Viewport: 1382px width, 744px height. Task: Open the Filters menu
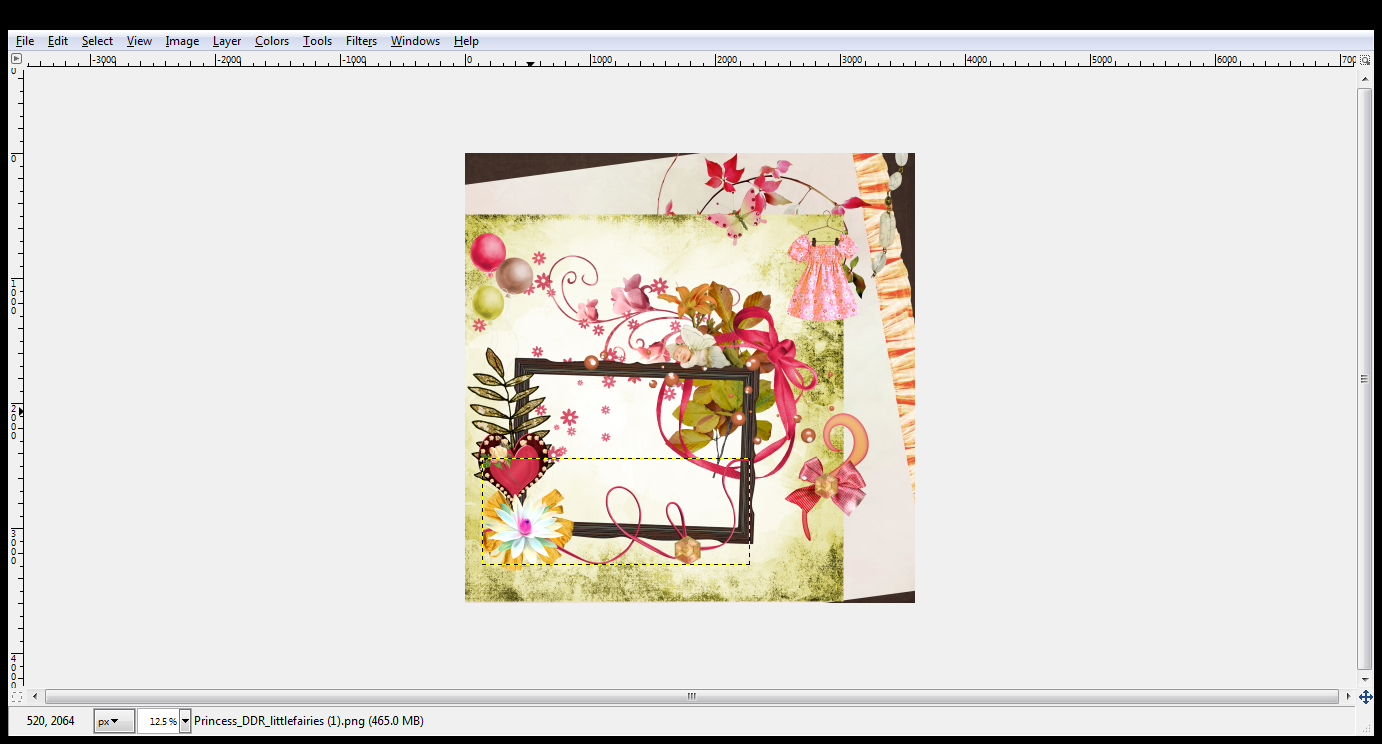click(361, 41)
